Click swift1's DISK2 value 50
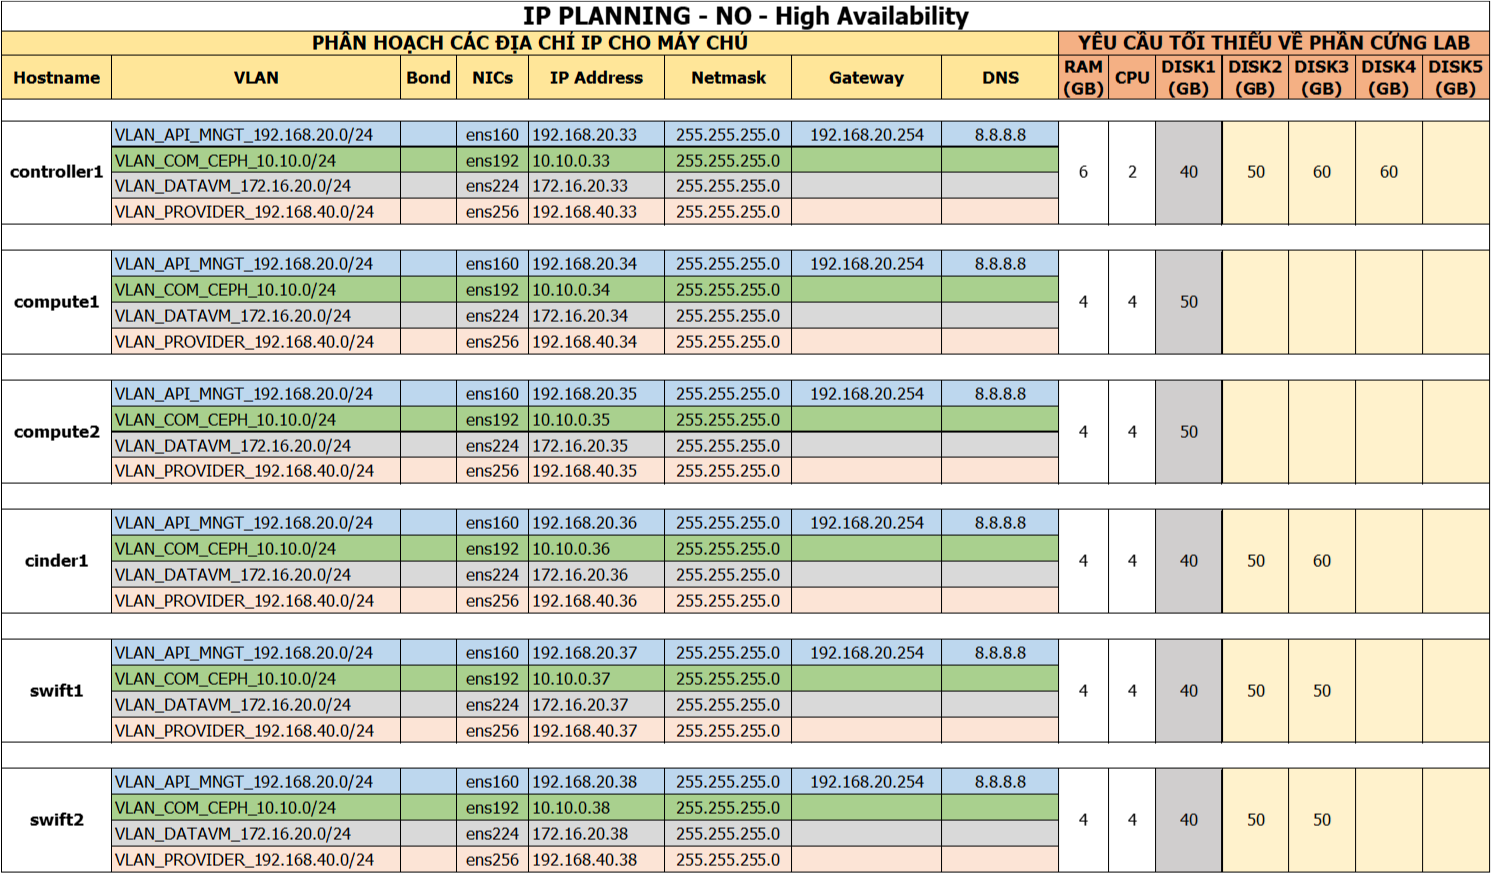 tap(1255, 691)
